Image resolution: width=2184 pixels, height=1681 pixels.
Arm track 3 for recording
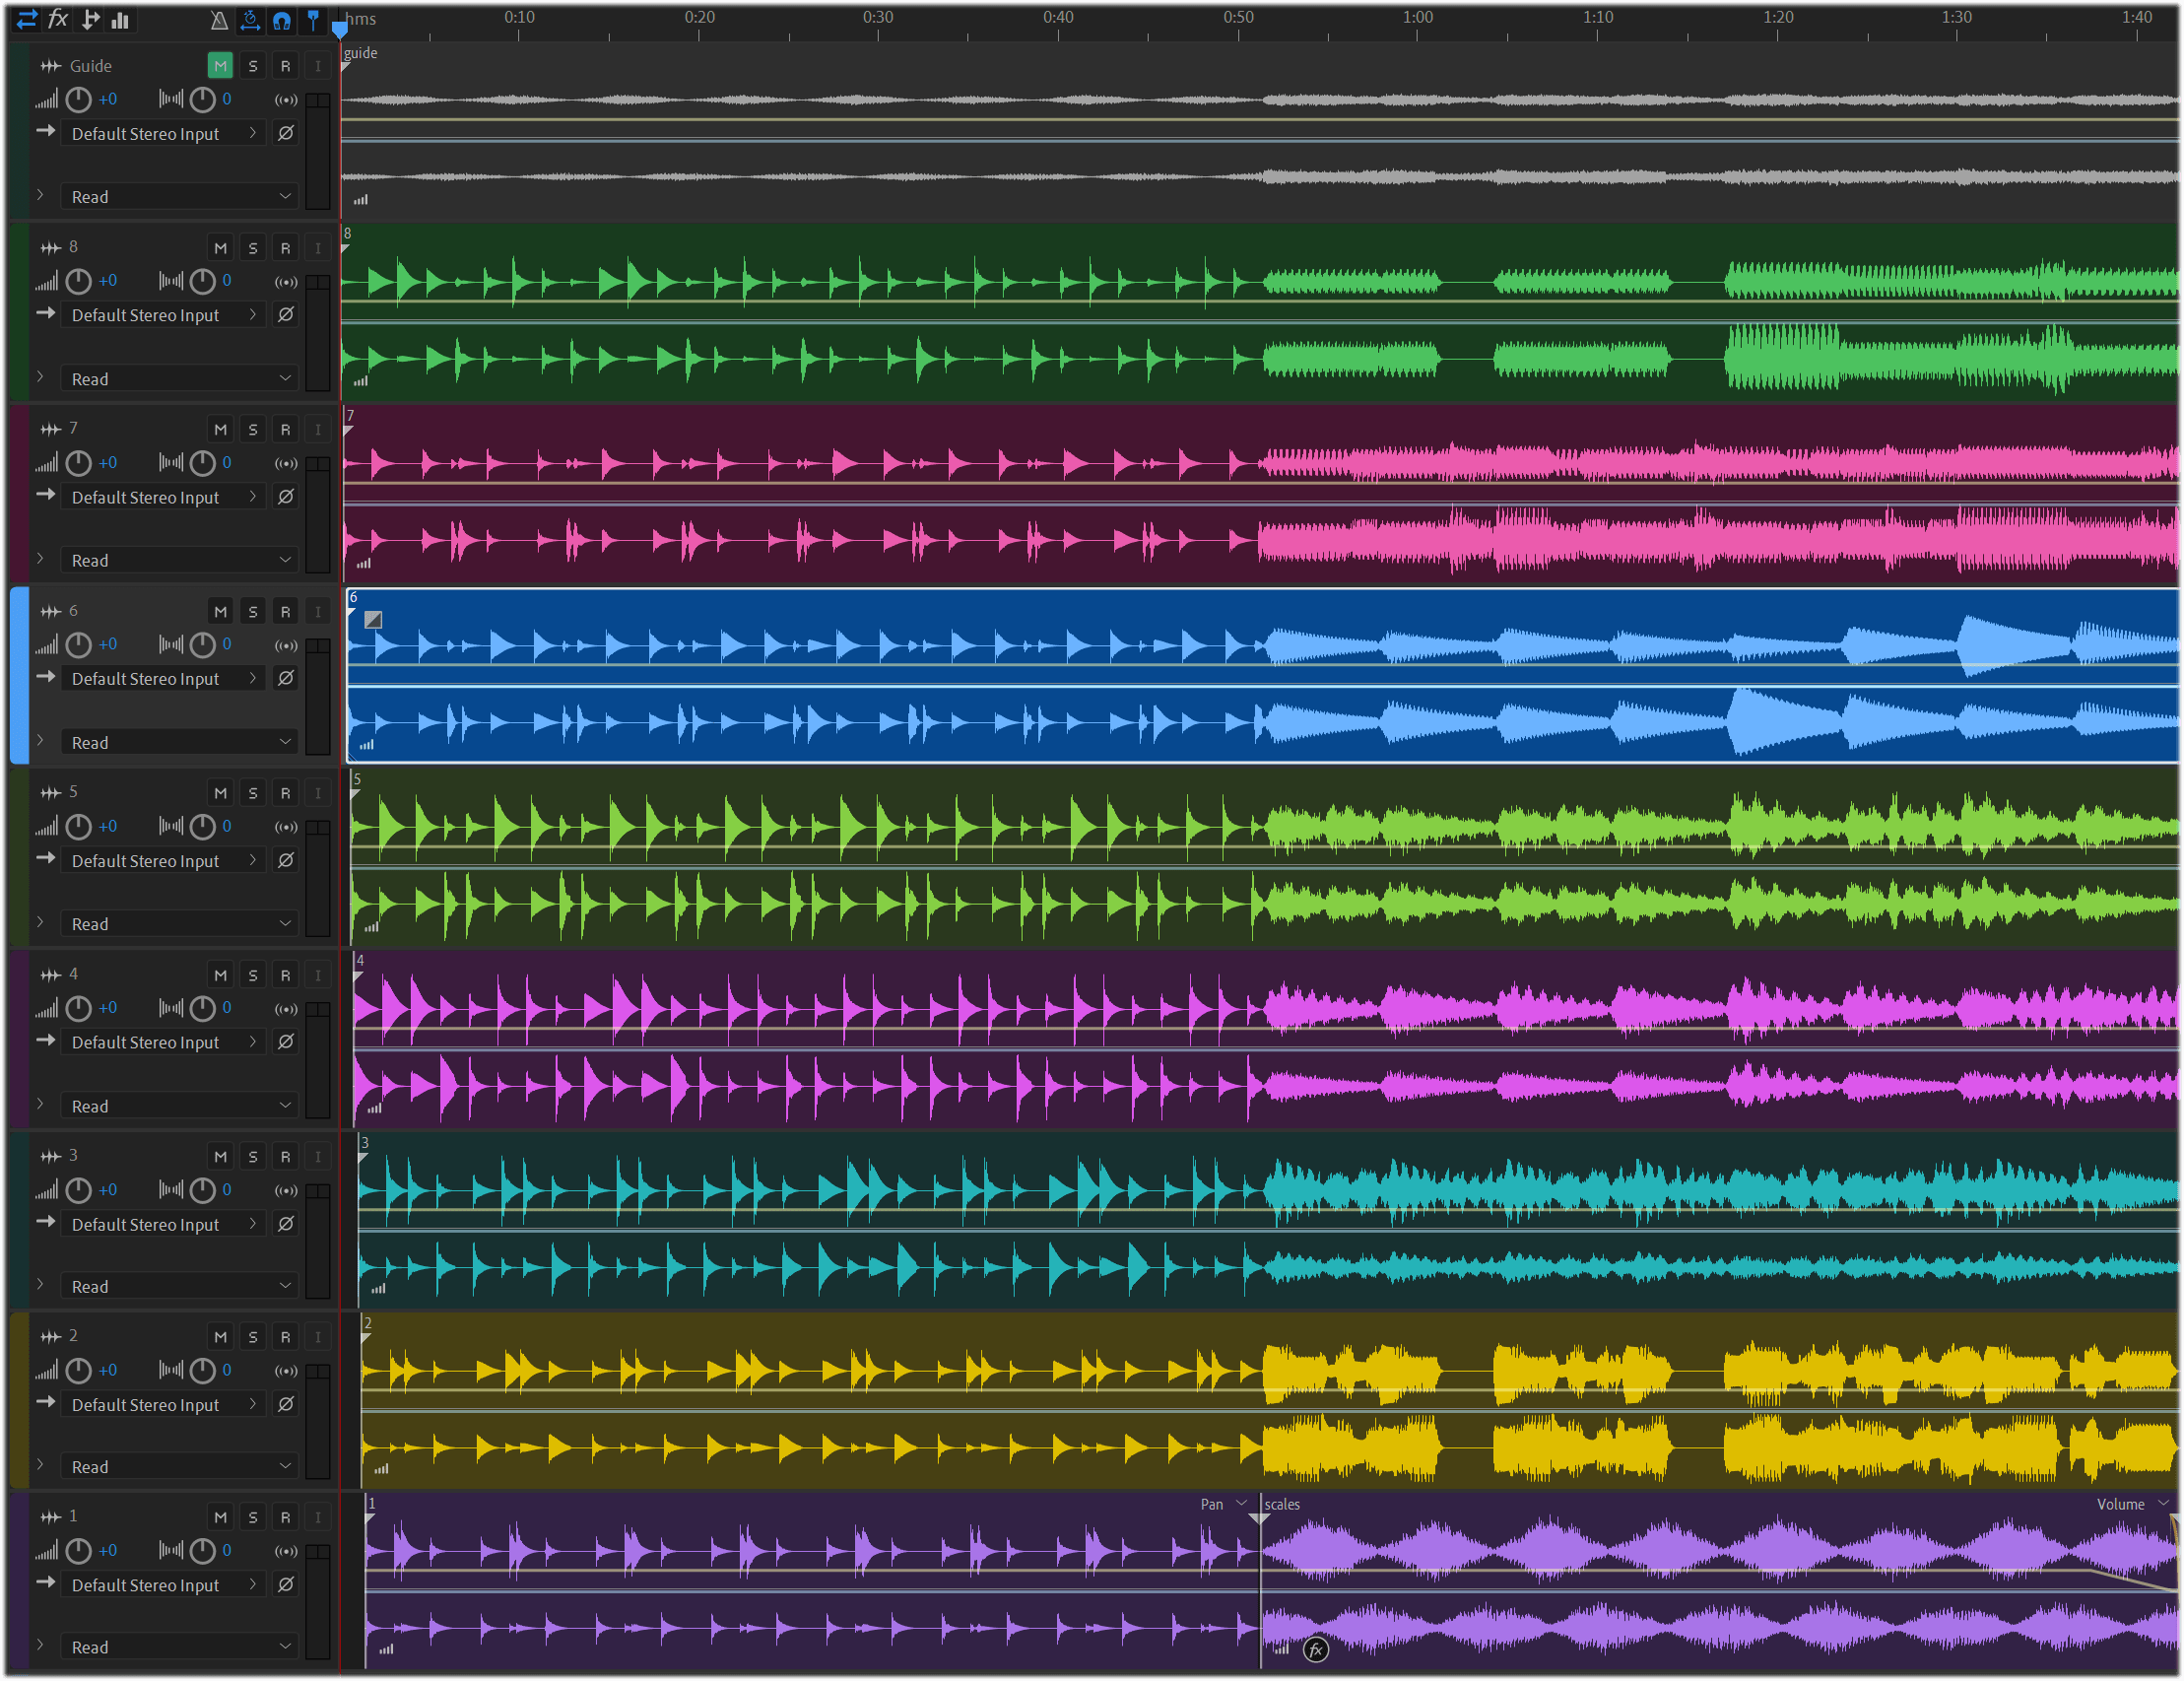285,1157
